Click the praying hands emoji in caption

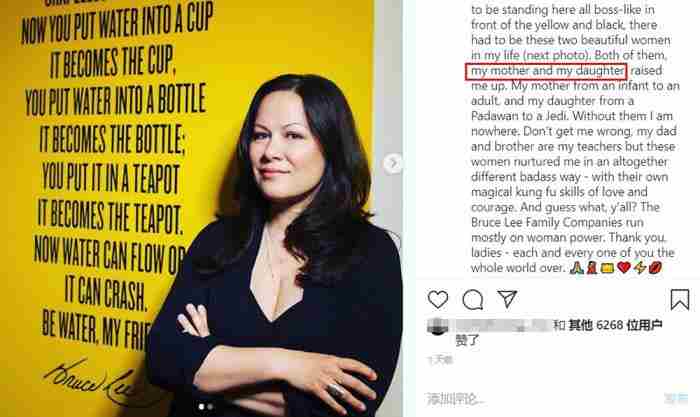click(x=576, y=268)
